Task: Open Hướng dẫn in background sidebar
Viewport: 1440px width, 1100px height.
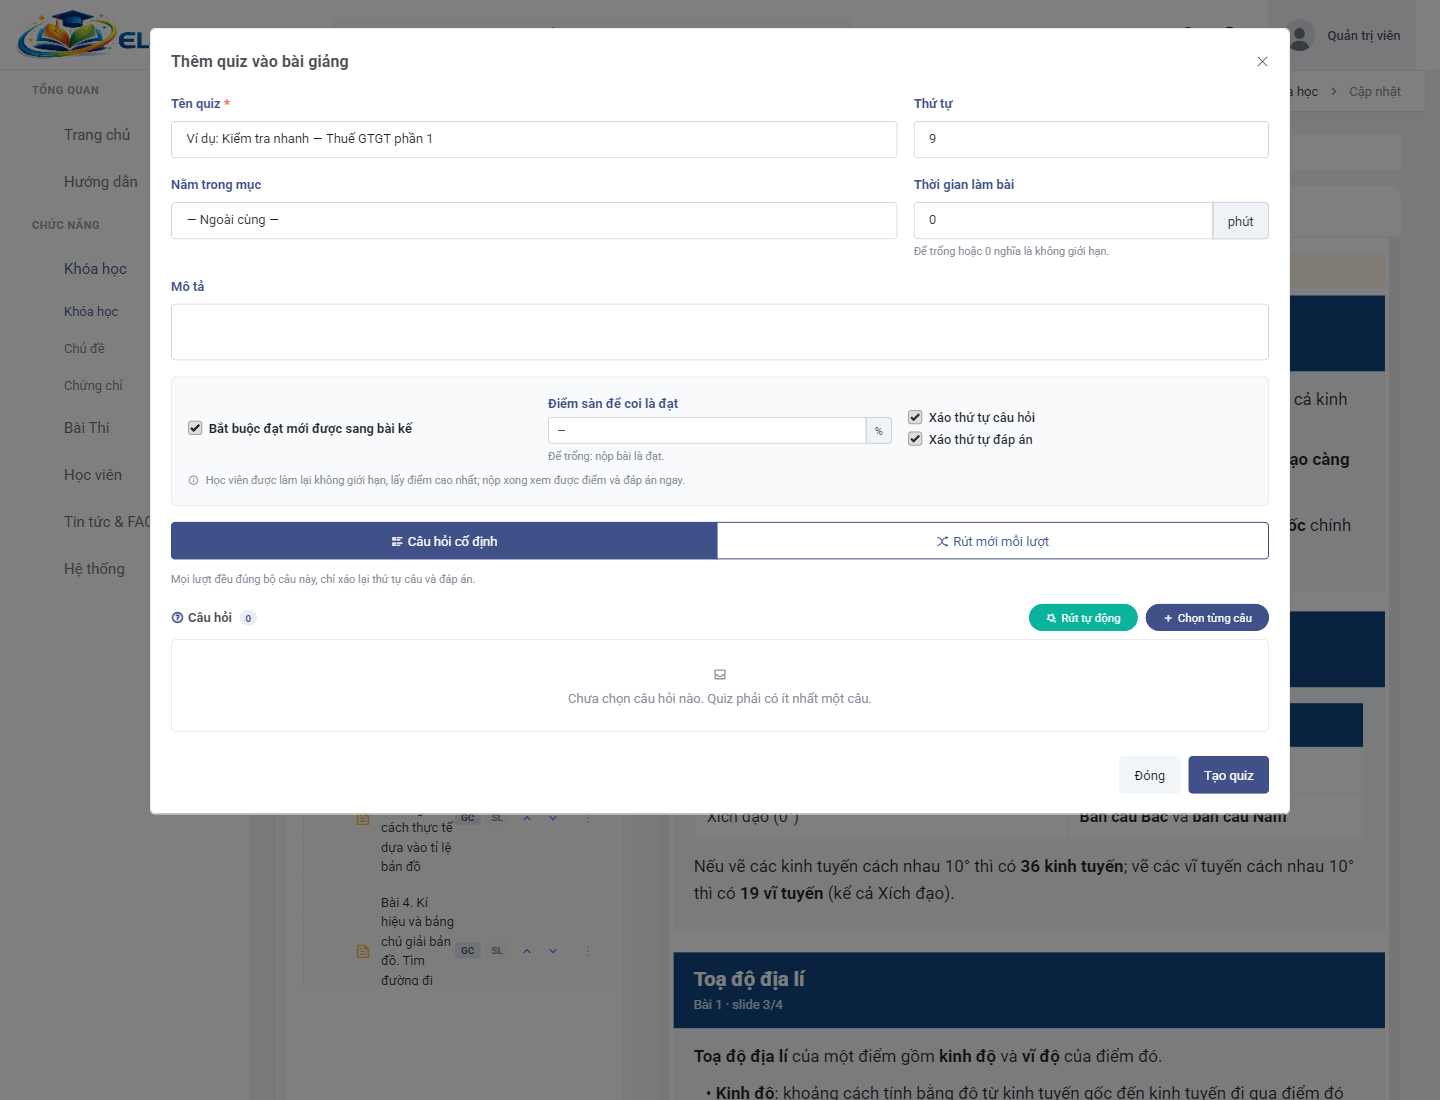Action: click(x=101, y=182)
